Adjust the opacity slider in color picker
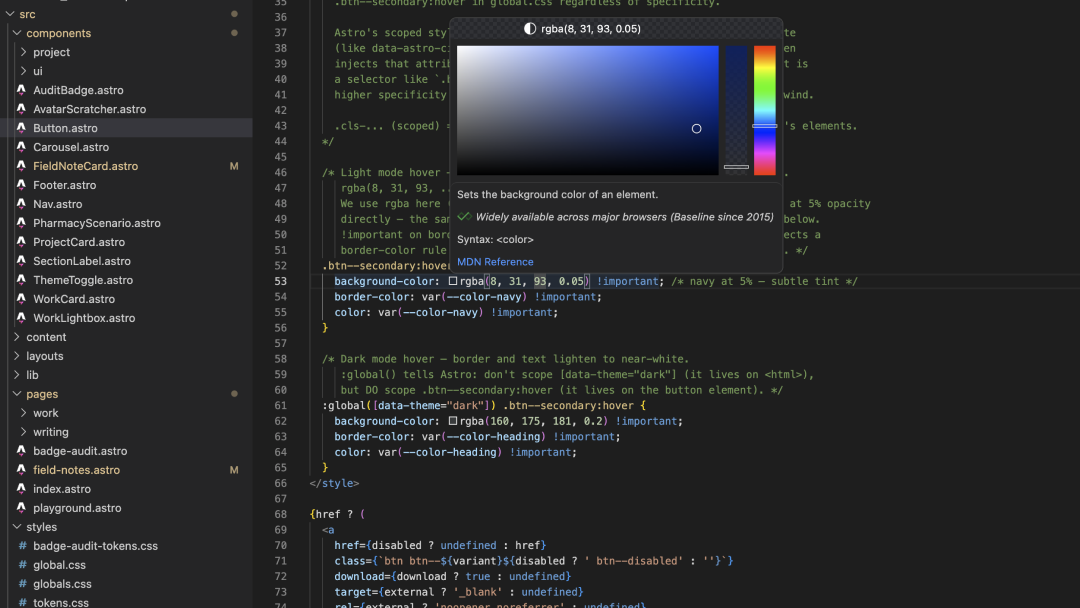 click(x=736, y=110)
